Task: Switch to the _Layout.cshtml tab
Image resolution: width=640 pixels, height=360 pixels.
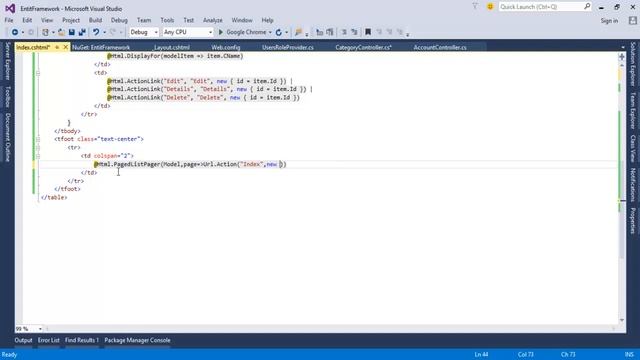Action: tap(171, 47)
